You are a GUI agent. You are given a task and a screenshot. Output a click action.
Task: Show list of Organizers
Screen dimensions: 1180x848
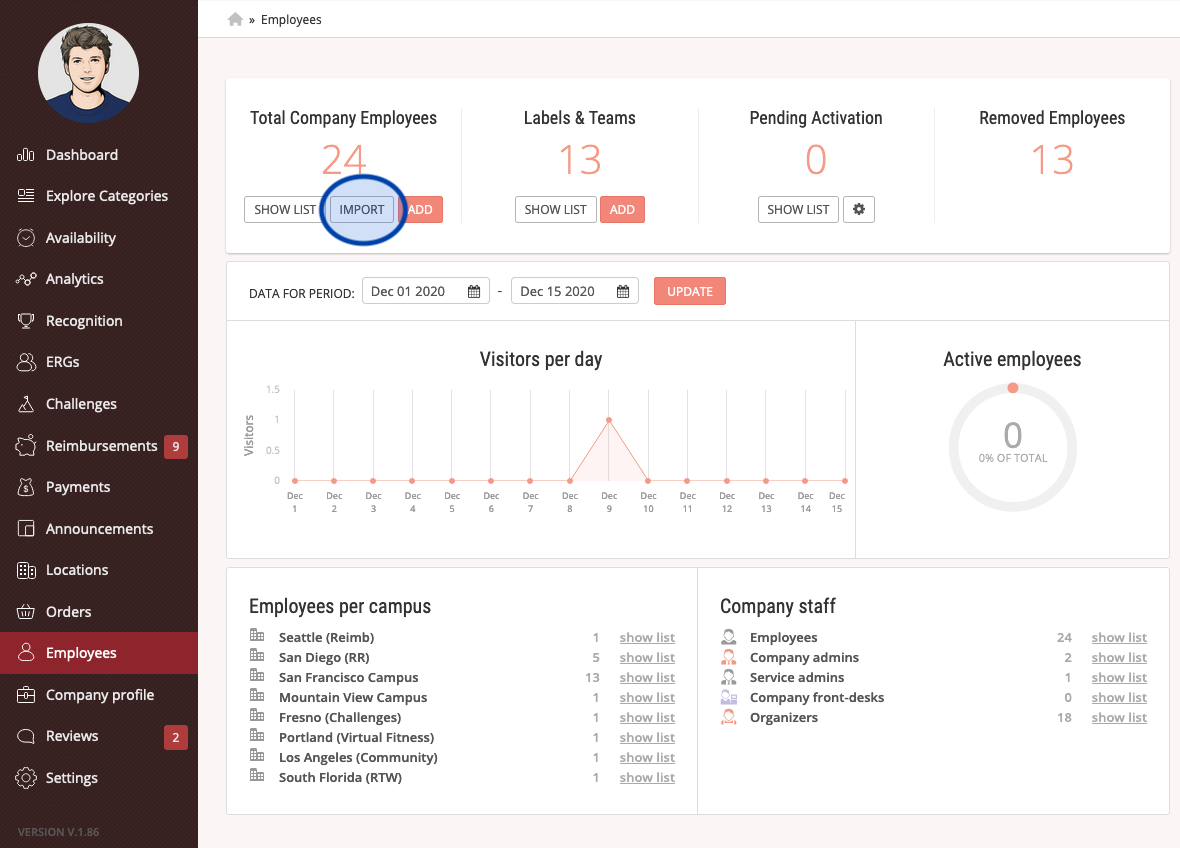(1119, 718)
